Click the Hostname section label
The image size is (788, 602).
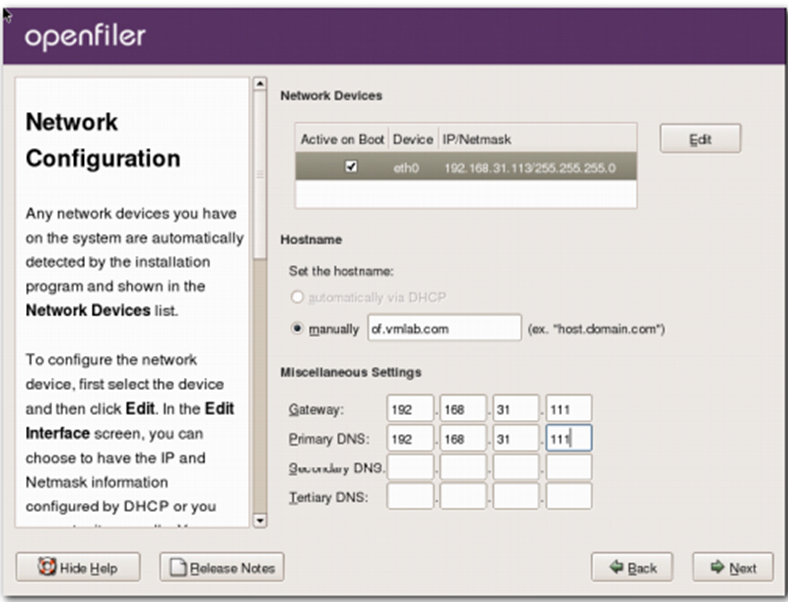tap(311, 240)
